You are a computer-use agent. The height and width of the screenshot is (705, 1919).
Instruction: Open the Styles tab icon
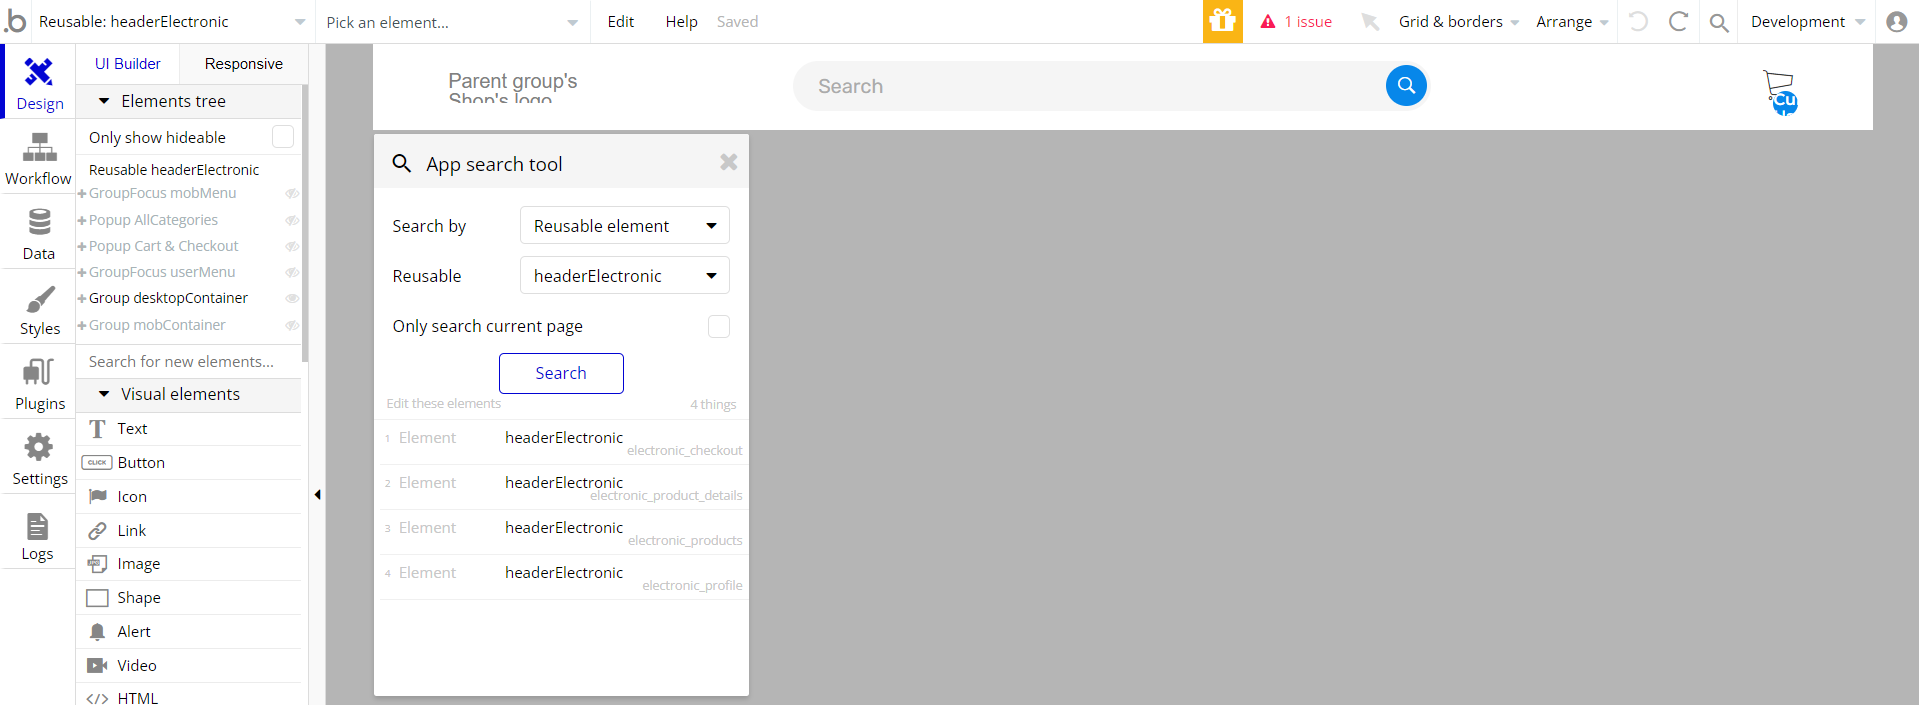(x=39, y=299)
